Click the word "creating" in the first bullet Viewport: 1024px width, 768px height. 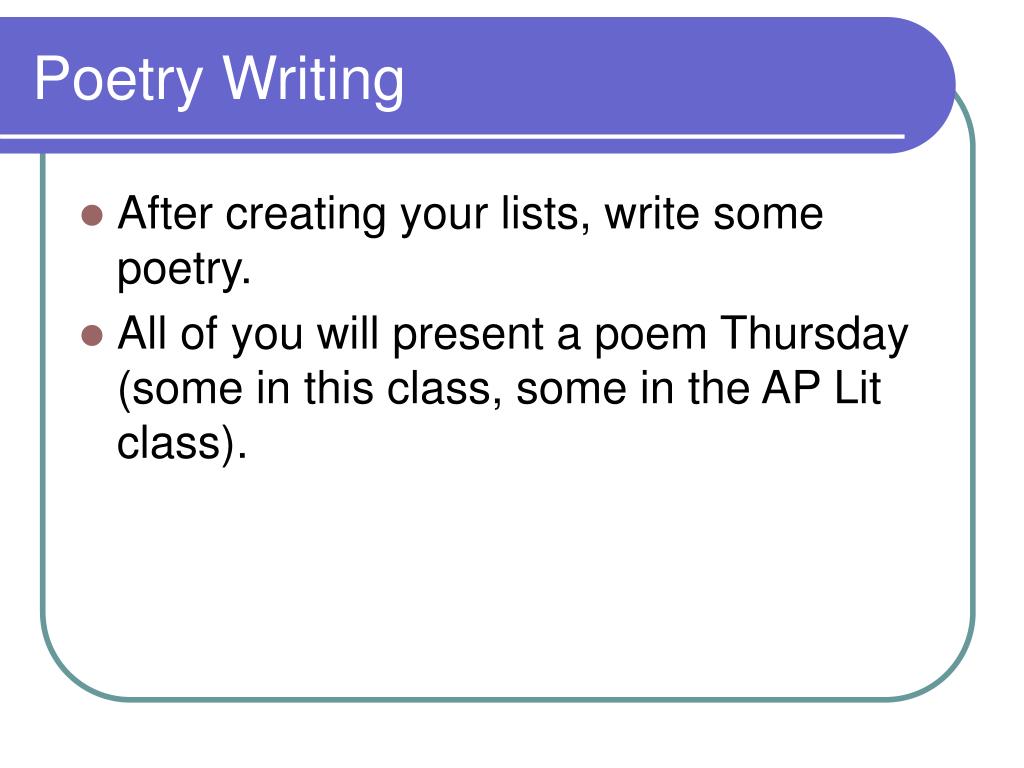click(x=306, y=215)
